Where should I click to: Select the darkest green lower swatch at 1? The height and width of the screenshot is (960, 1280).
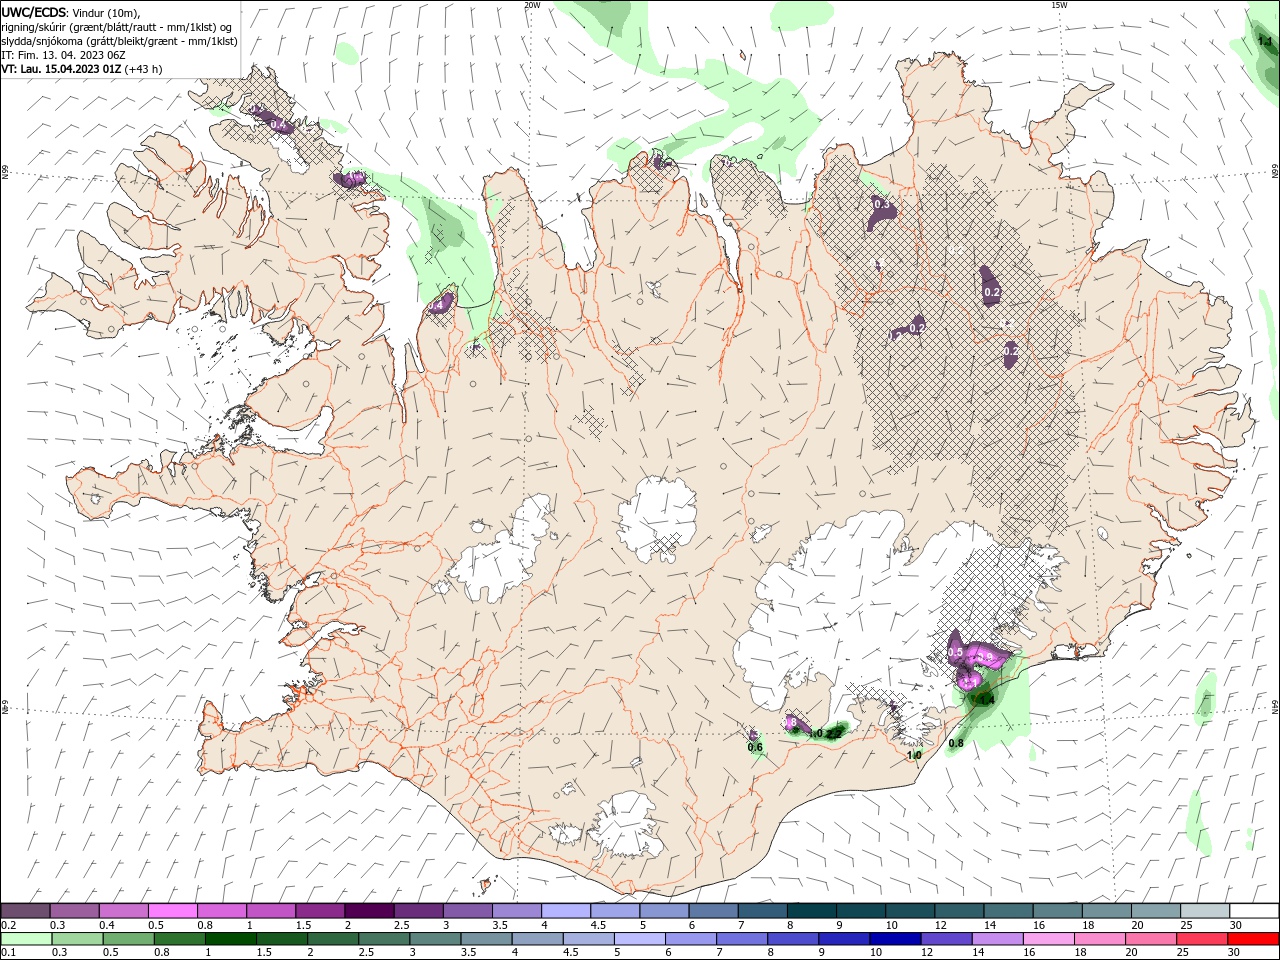(x=230, y=938)
